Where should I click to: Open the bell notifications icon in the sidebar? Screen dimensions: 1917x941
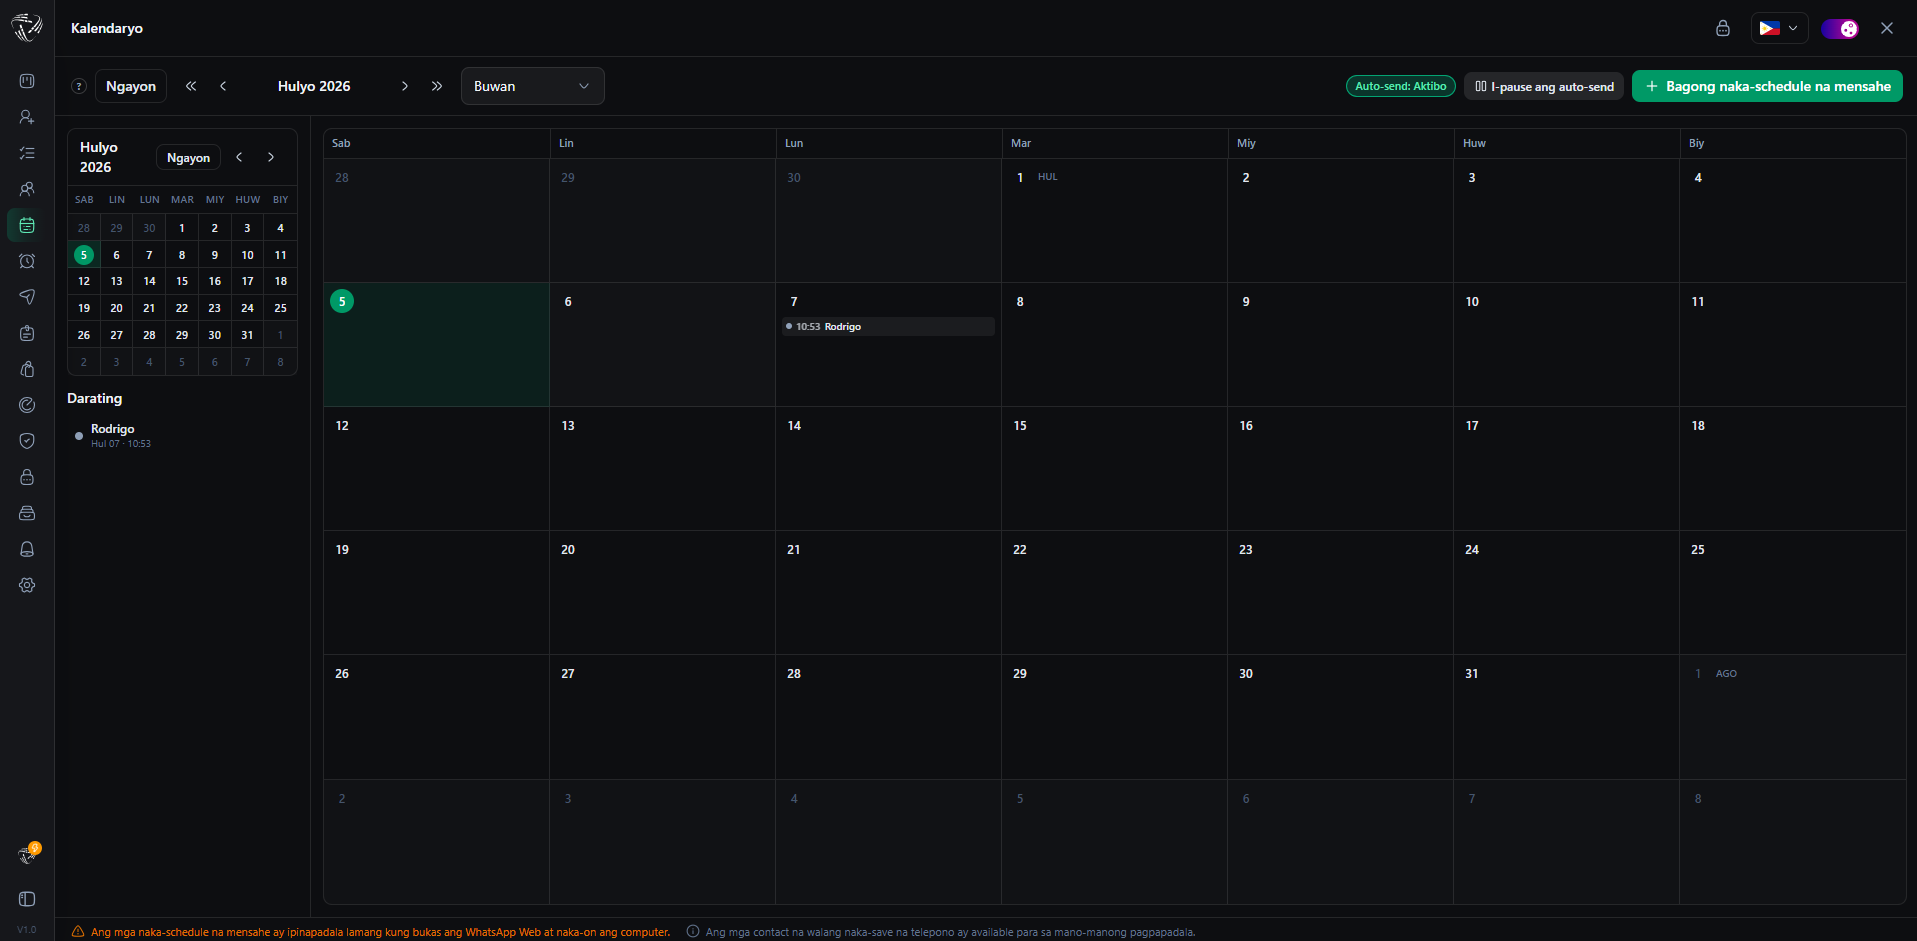pyautogui.click(x=27, y=549)
